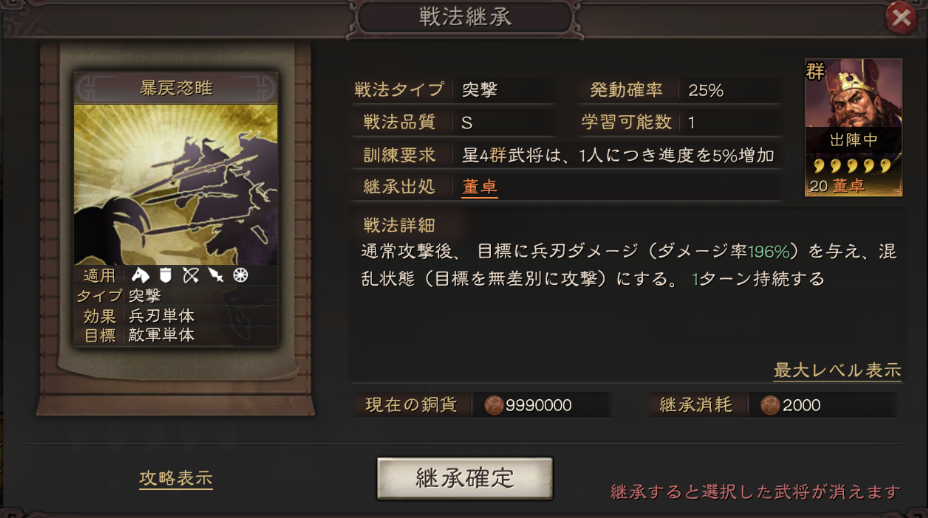The width and height of the screenshot is (928, 518).
Task: Confirm inheritance with 継承確定 button
Action: point(465,478)
